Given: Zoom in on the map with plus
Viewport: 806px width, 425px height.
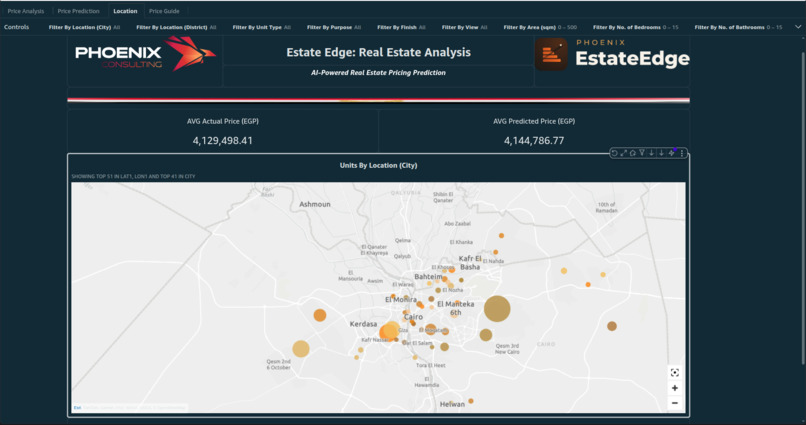Looking at the screenshot, I should 674,388.
